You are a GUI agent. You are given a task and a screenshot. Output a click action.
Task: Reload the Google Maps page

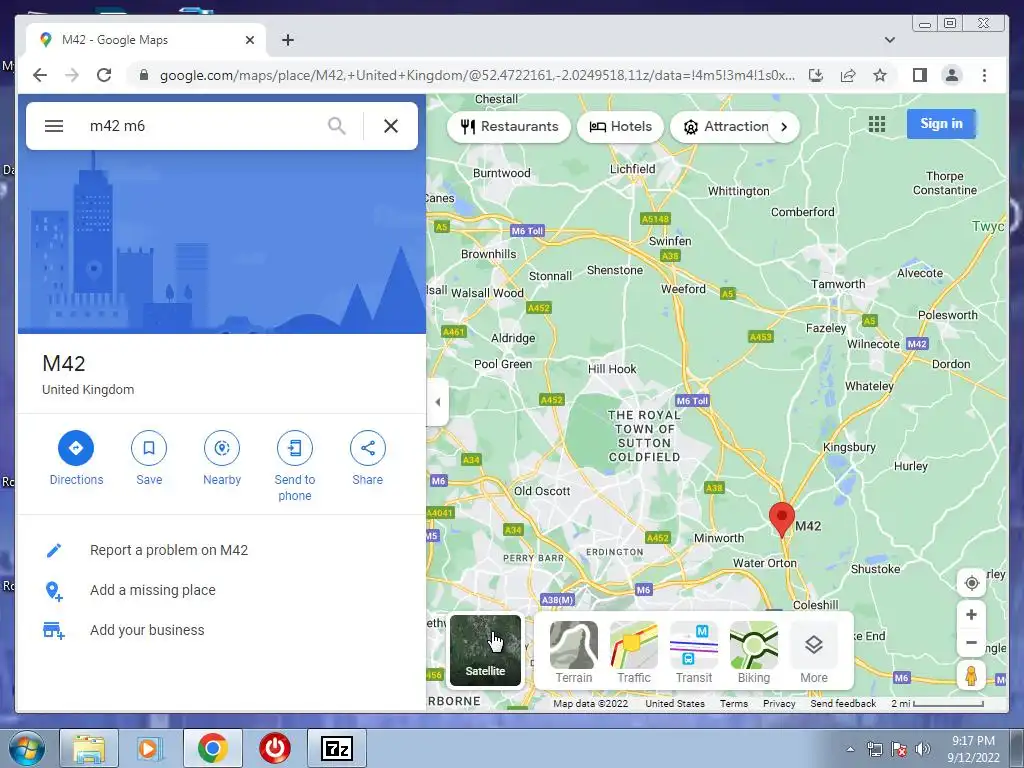[104, 75]
